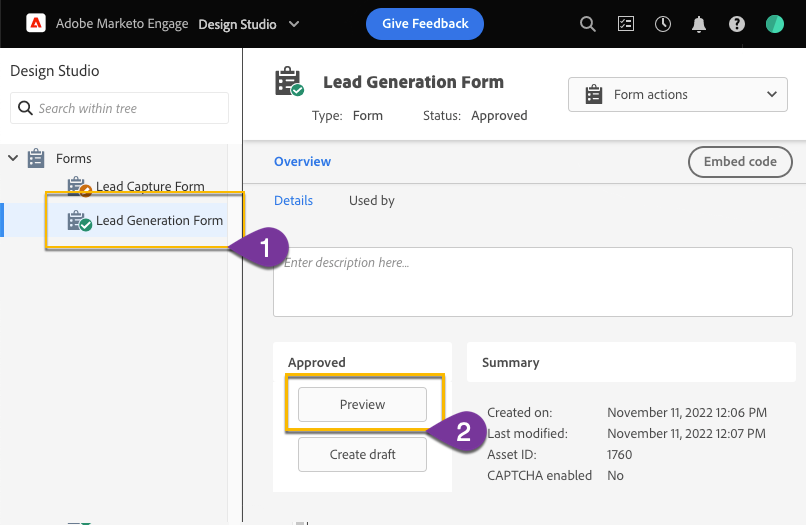Image resolution: width=806 pixels, height=525 pixels.
Task: Switch to the Overview tab
Action: [x=302, y=161]
